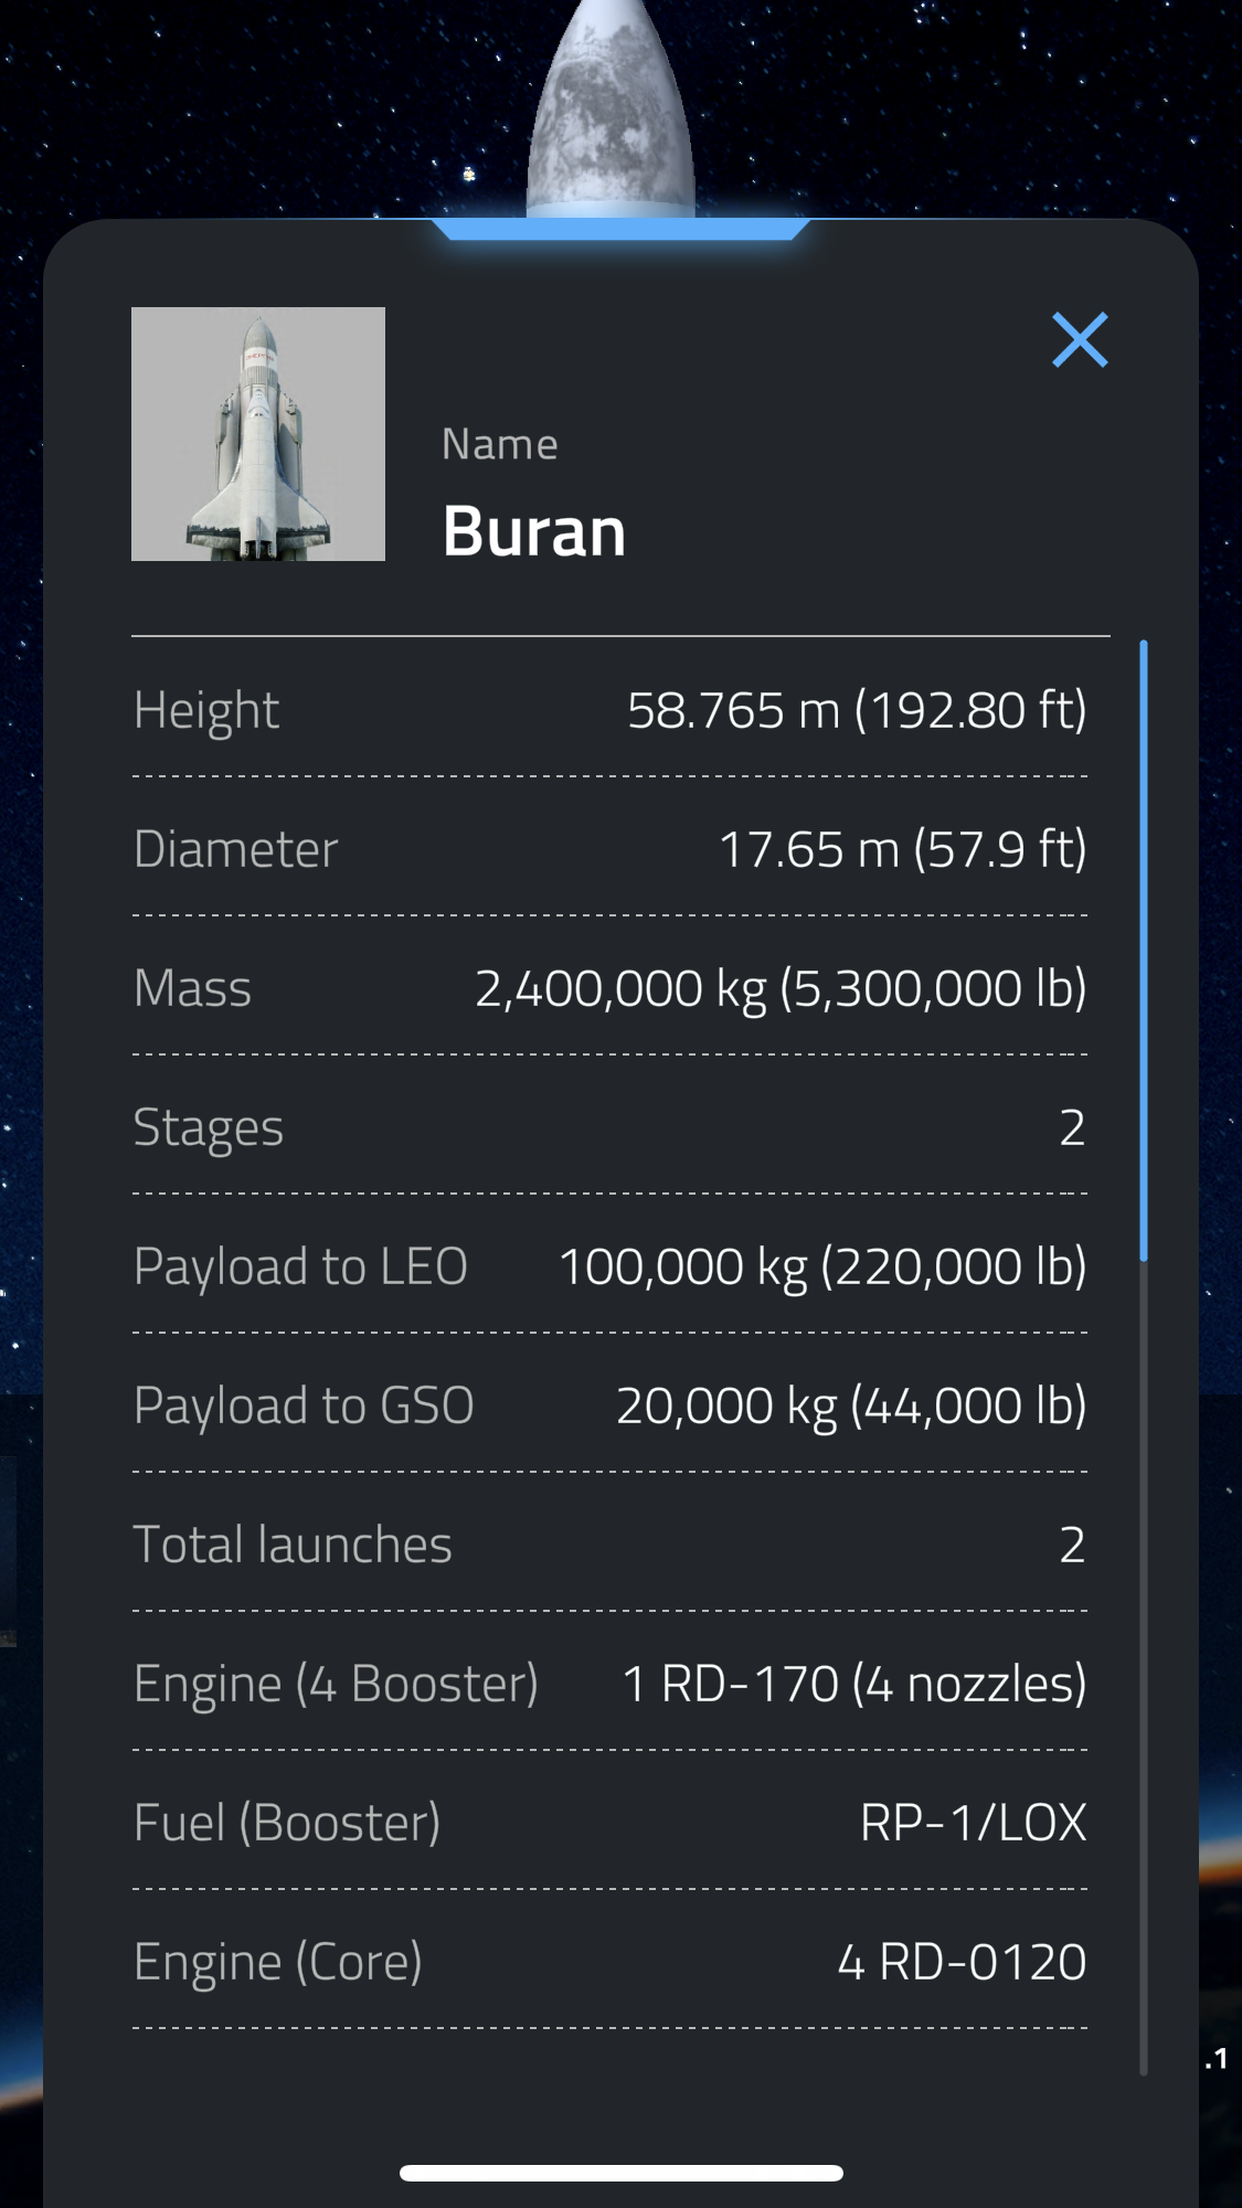Screen dimensions: 1242x2208
Task: Select the Stages row label
Action: (x=208, y=1127)
